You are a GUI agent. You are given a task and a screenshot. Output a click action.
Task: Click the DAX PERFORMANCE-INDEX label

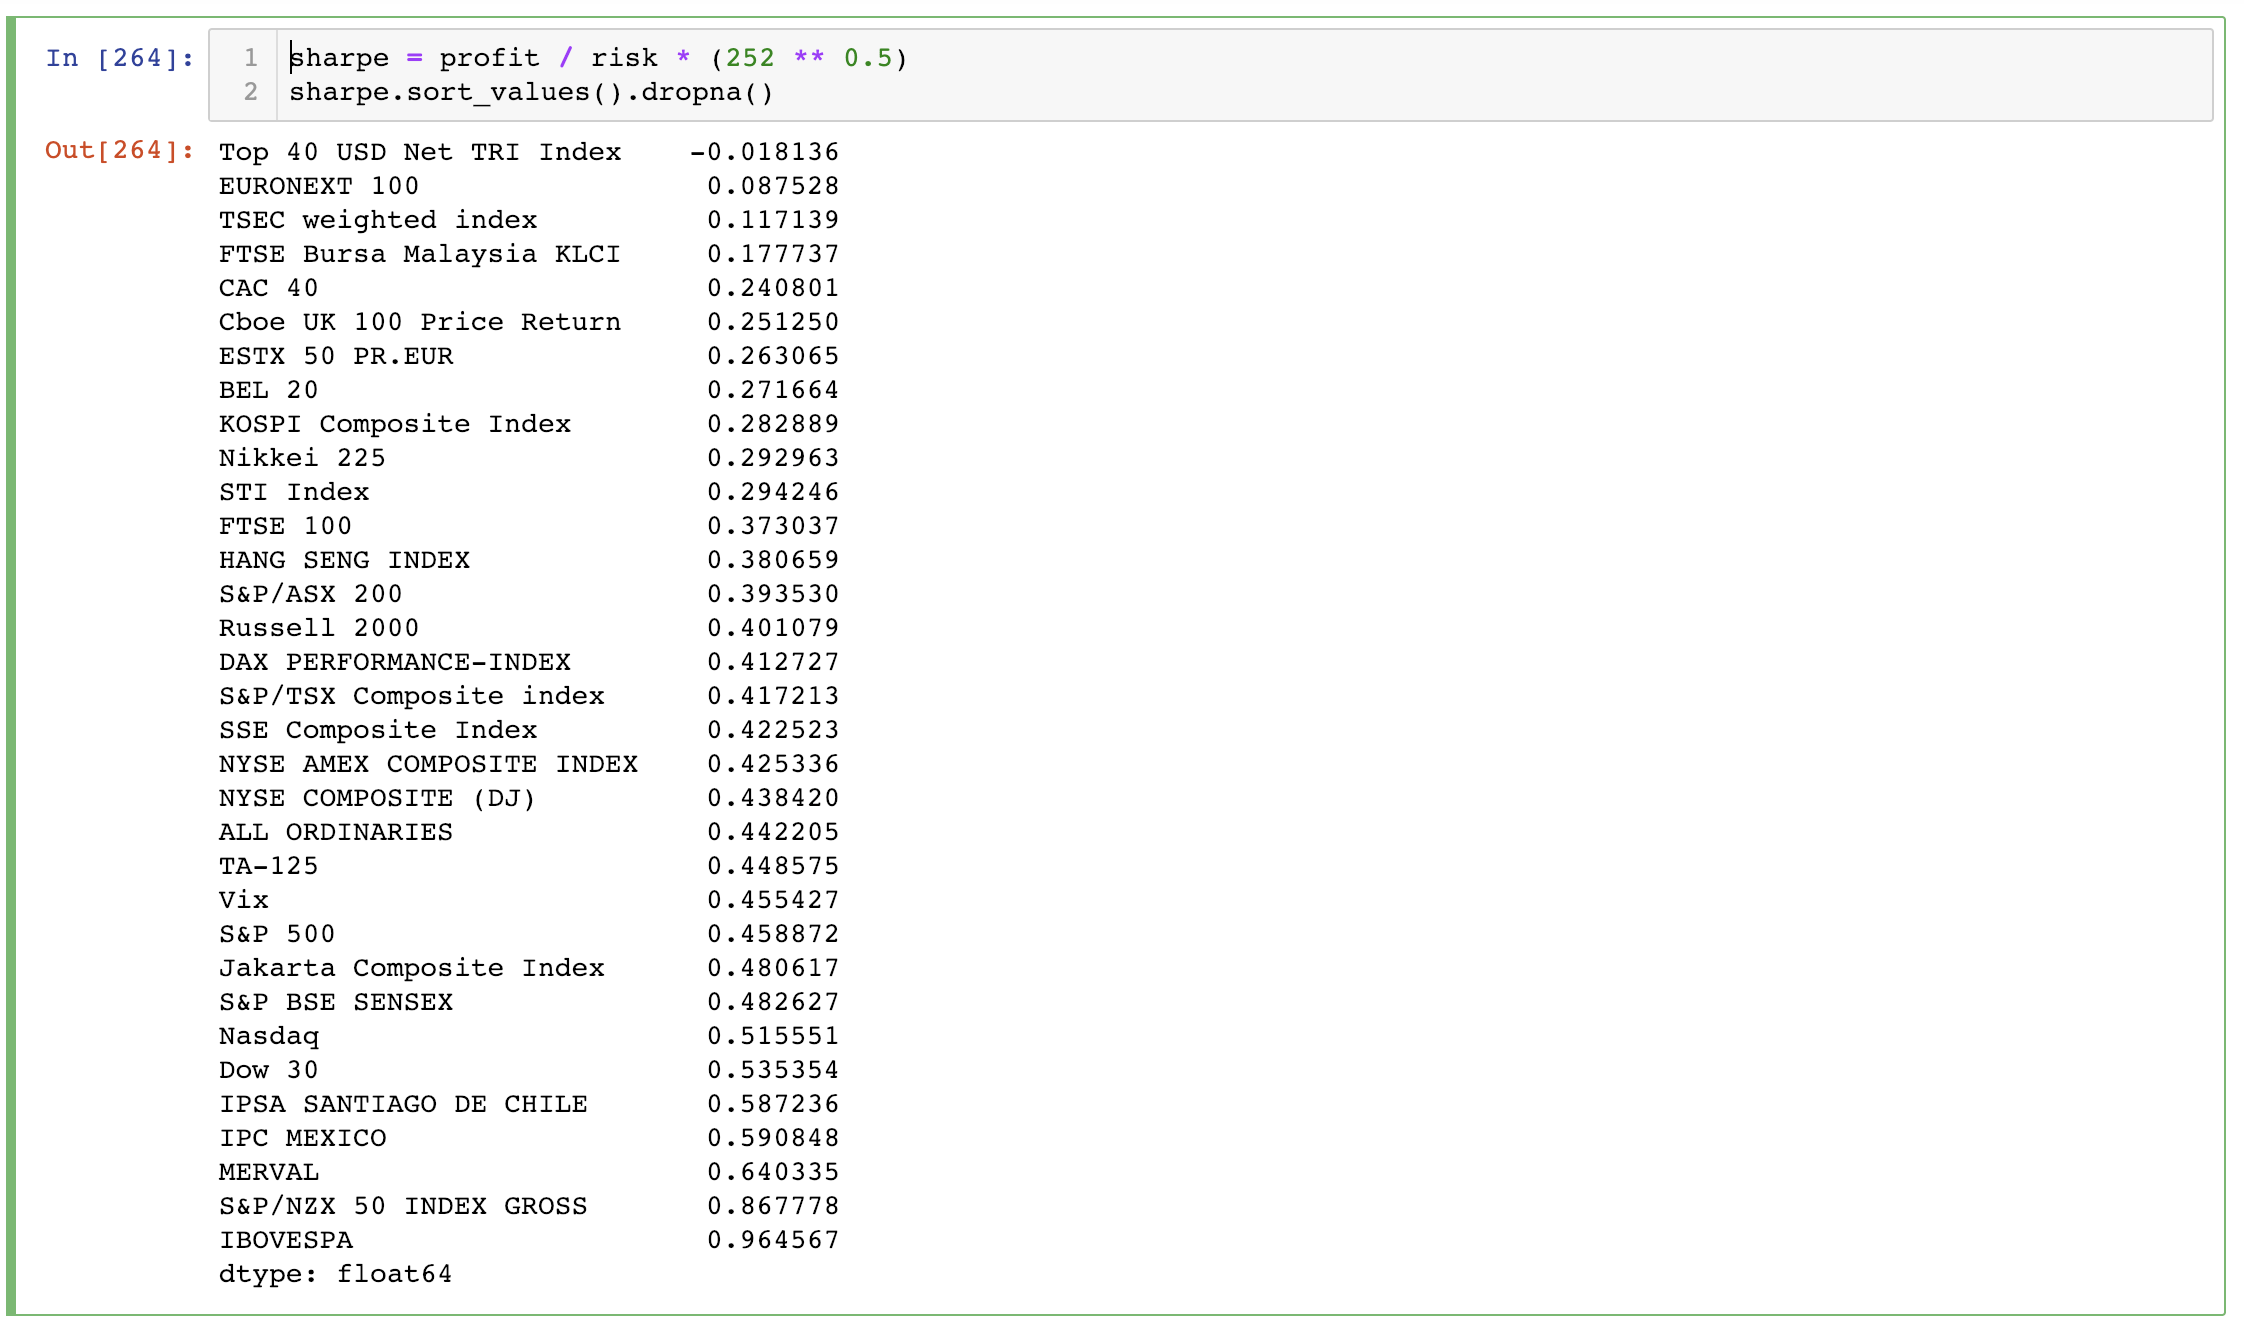[x=395, y=662]
